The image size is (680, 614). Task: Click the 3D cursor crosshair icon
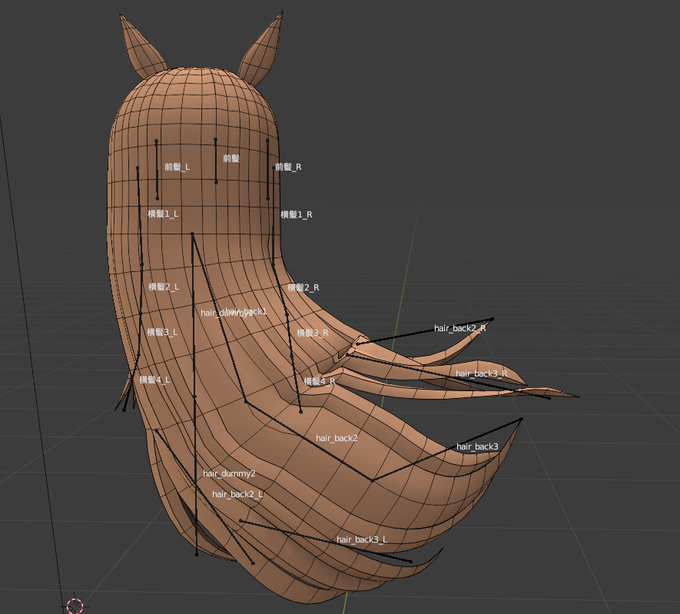click(75, 605)
